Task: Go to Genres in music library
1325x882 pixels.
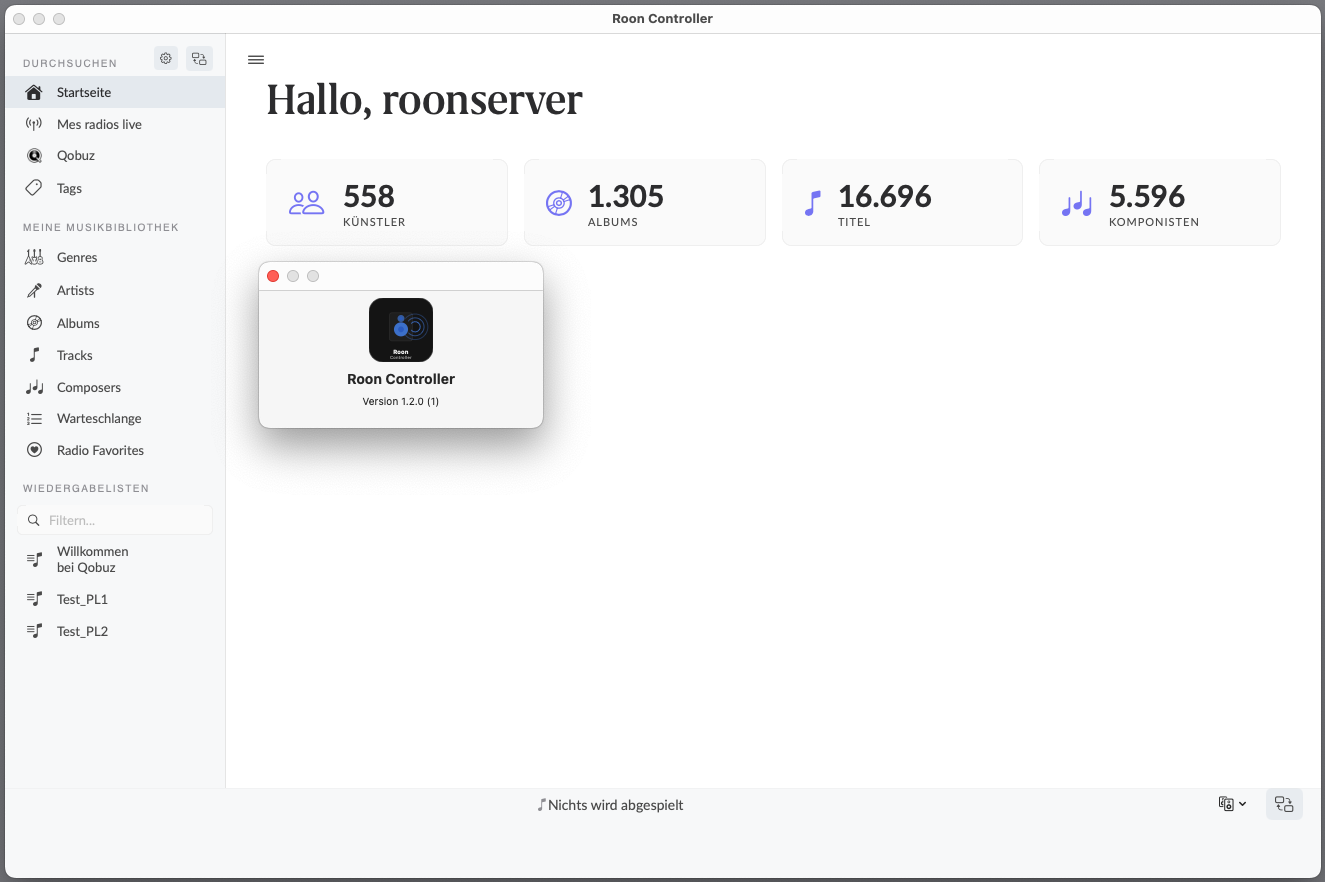Action: pos(77,257)
